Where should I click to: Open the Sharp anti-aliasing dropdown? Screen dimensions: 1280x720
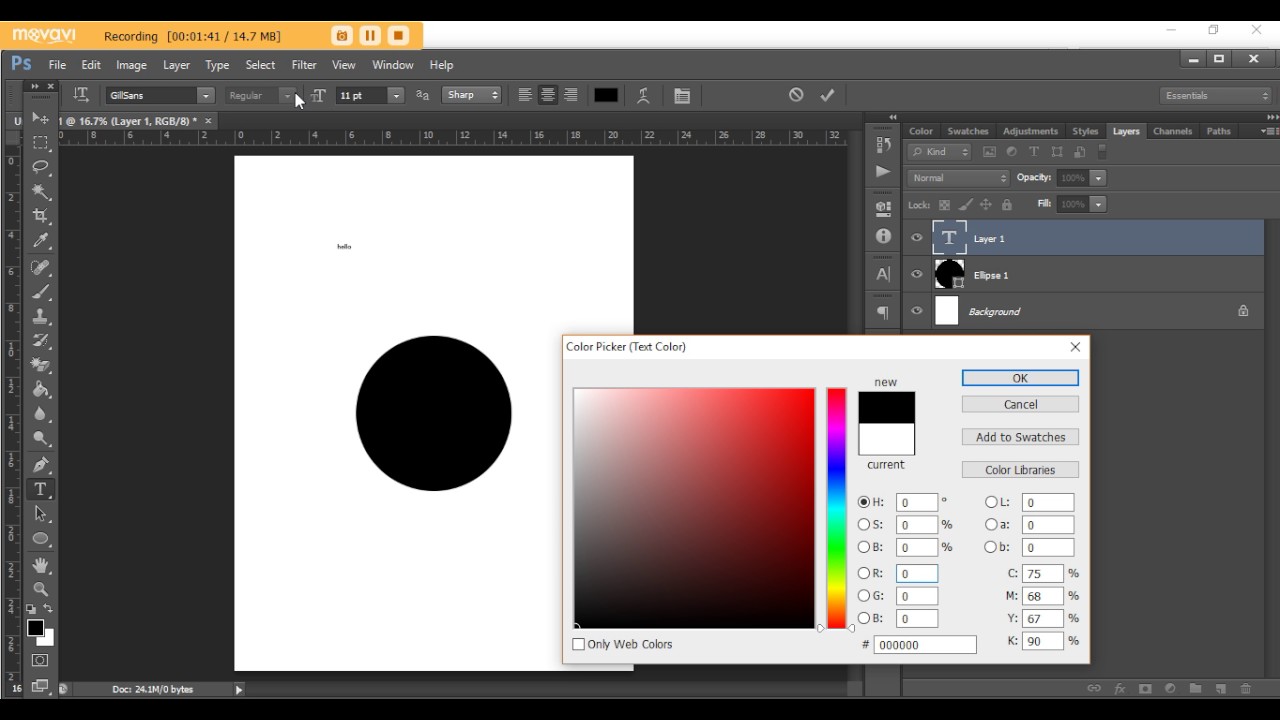[472, 95]
